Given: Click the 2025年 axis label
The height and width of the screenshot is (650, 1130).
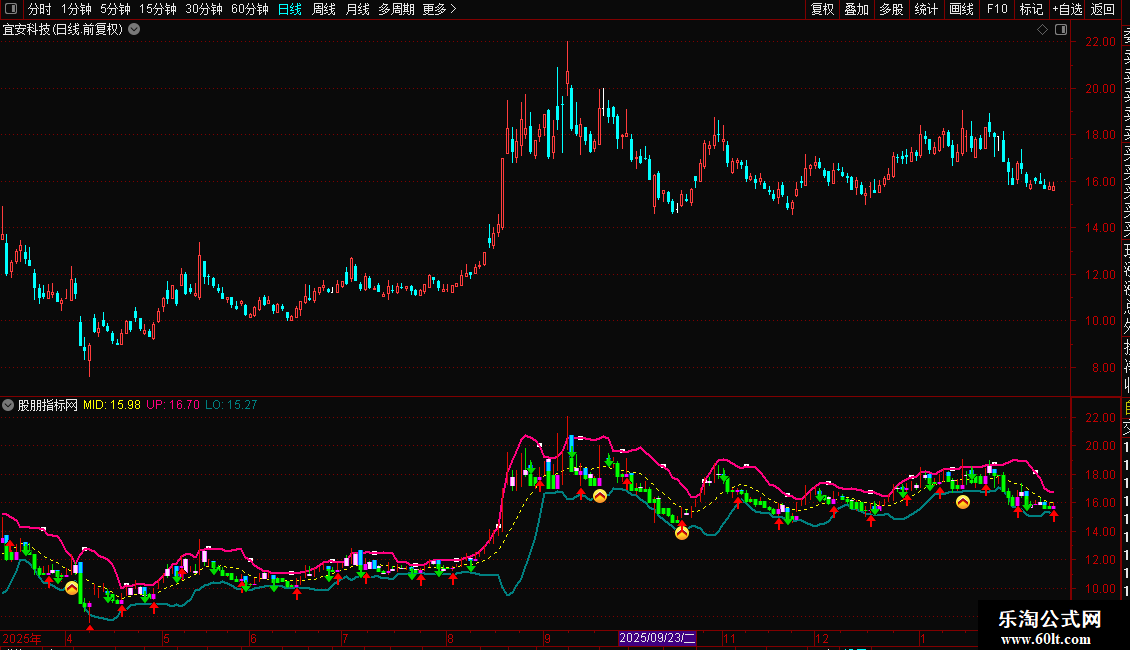Looking at the screenshot, I should pyautogui.click(x=22, y=638).
